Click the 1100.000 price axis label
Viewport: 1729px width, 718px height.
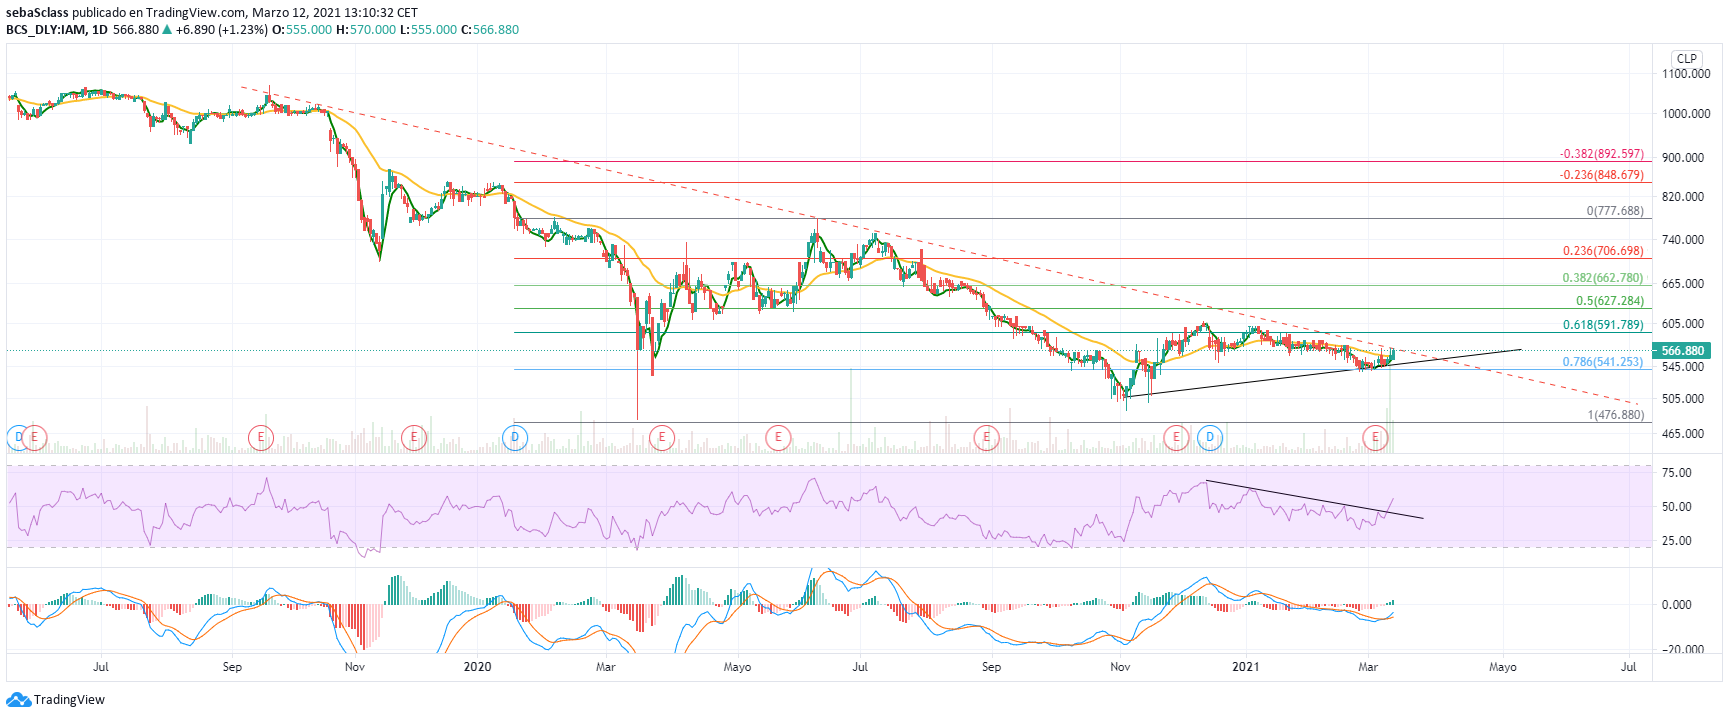tap(1686, 74)
